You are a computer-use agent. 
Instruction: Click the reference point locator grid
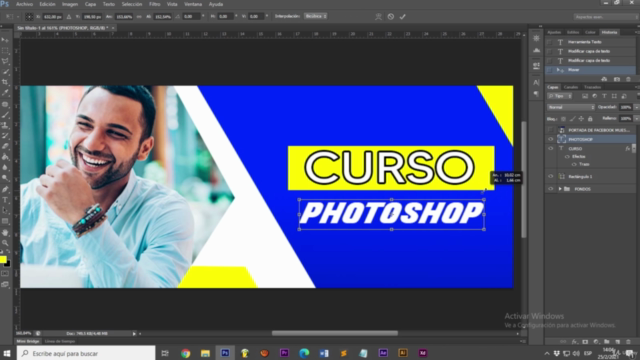pyautogui.click(x=29, y=17)
